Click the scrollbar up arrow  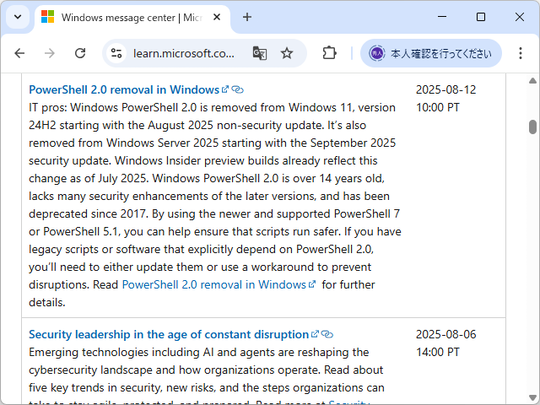pyautogui.click(x=532, y=81)
